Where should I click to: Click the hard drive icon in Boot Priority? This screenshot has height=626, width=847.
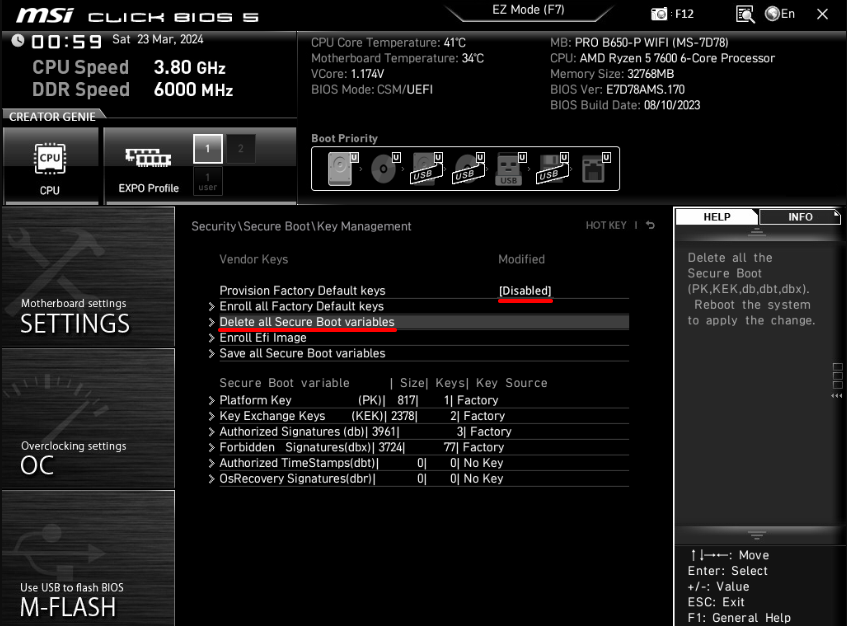click(340, 168)
